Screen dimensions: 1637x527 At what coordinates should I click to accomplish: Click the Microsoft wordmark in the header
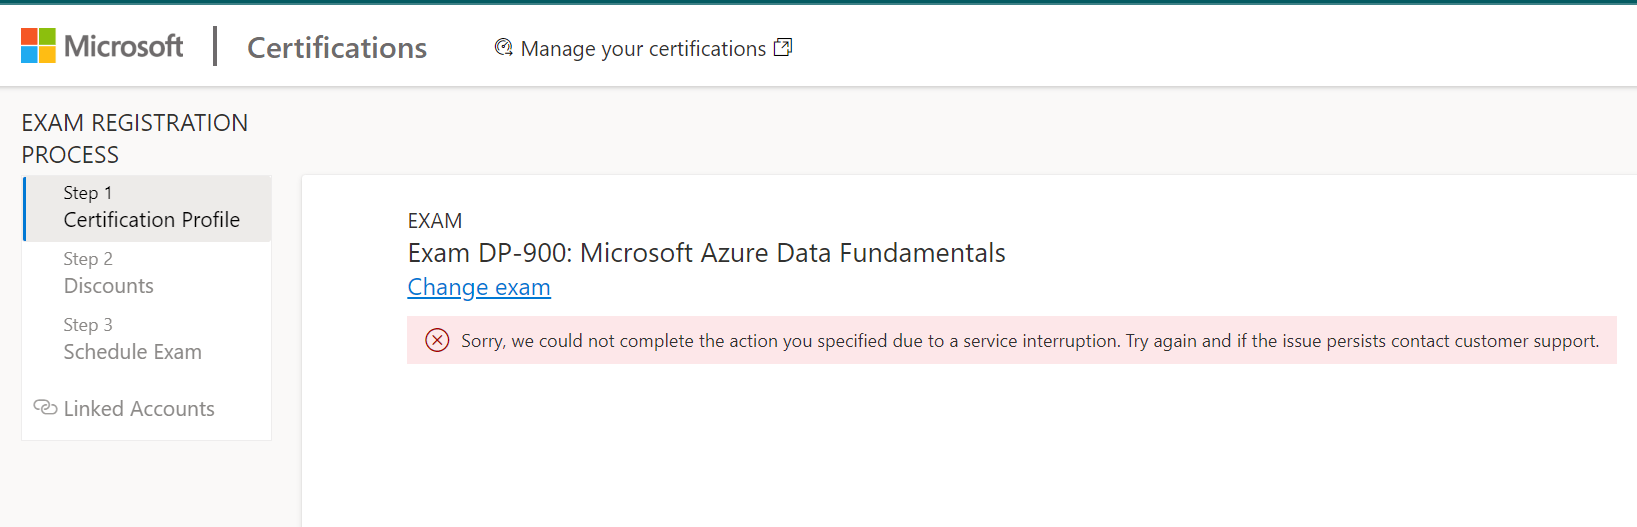[124, 46]
